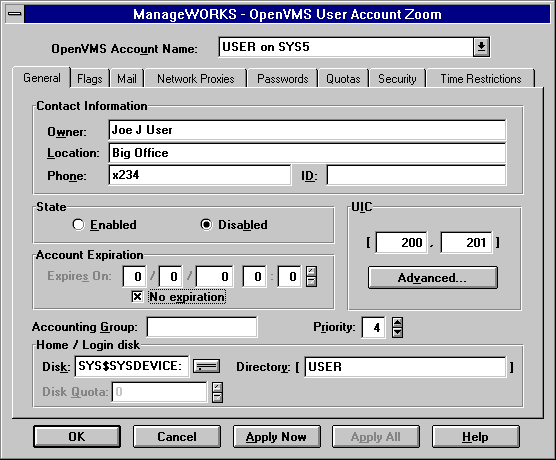The height and width of the screenshot is (460, 556).
Task: Click the Disk Quota spinner arrows
Action: pos(217,392)
